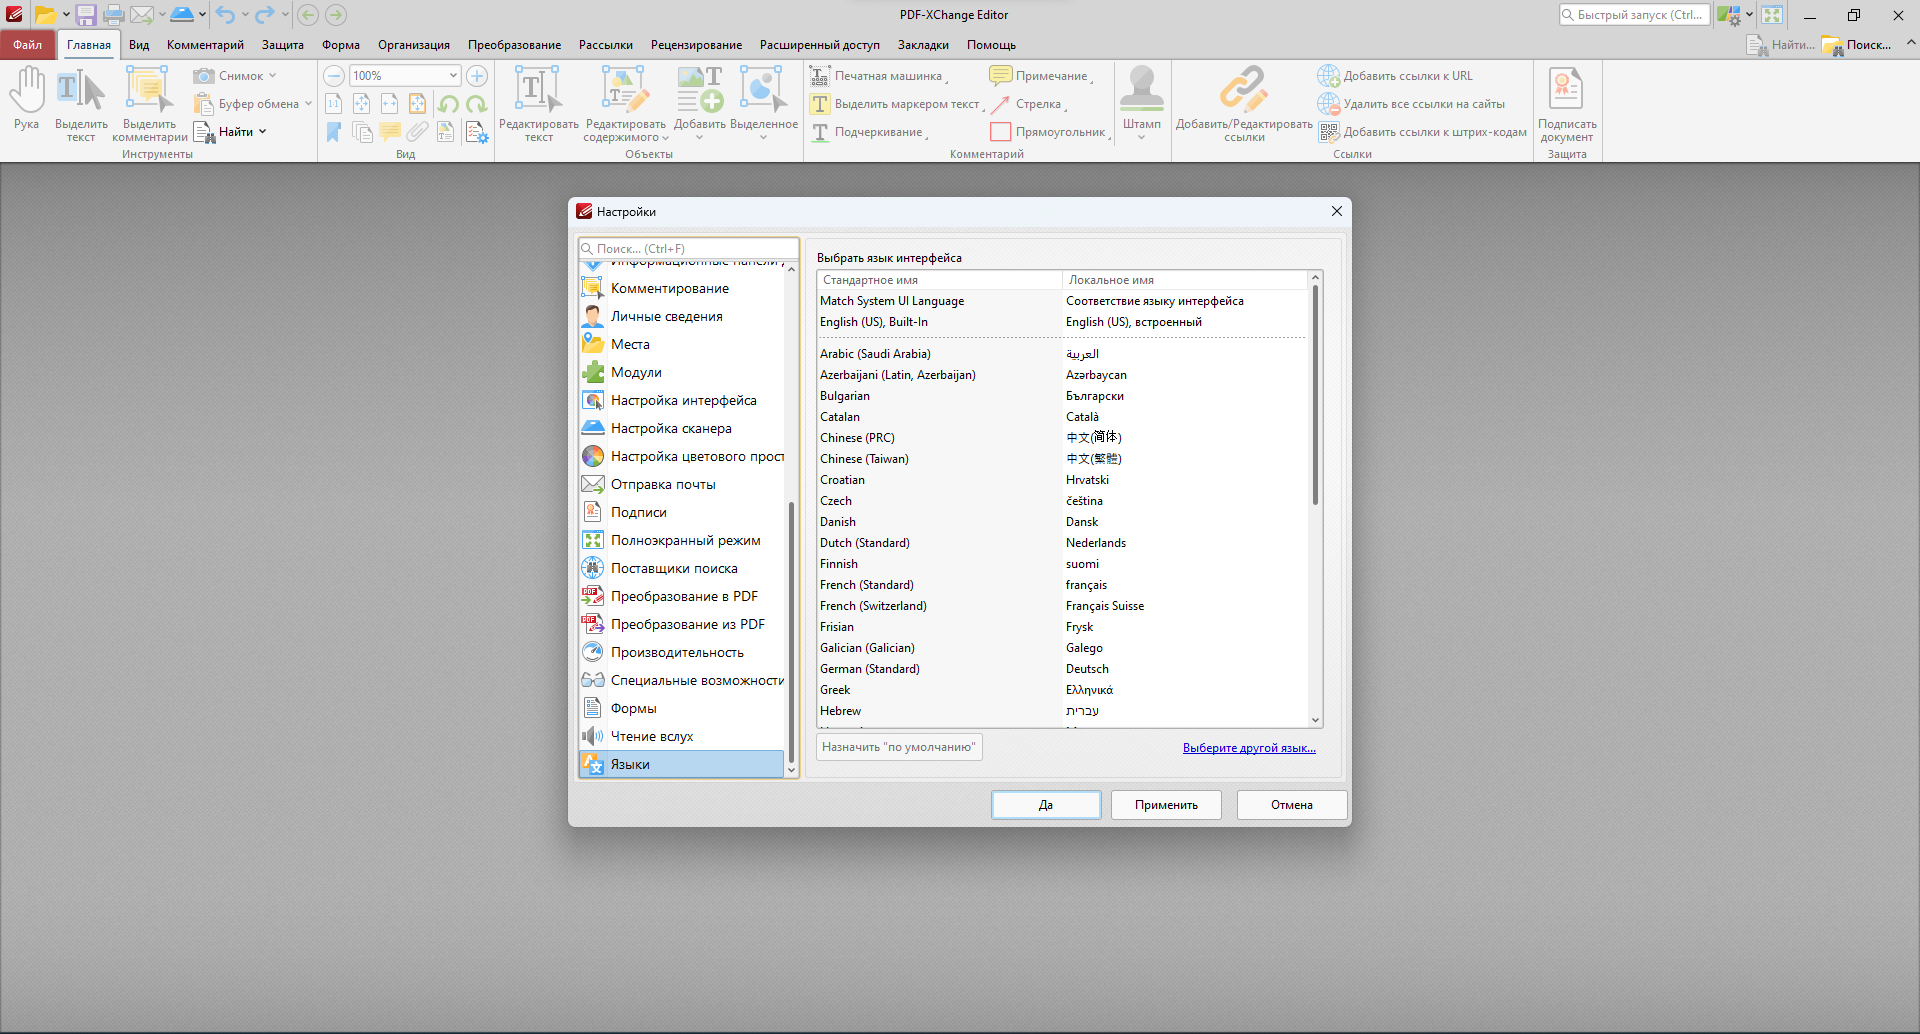Click the Snapshot (Снимок) camera icon
The image size is (1920, 1034).
[x=204, y=76]
